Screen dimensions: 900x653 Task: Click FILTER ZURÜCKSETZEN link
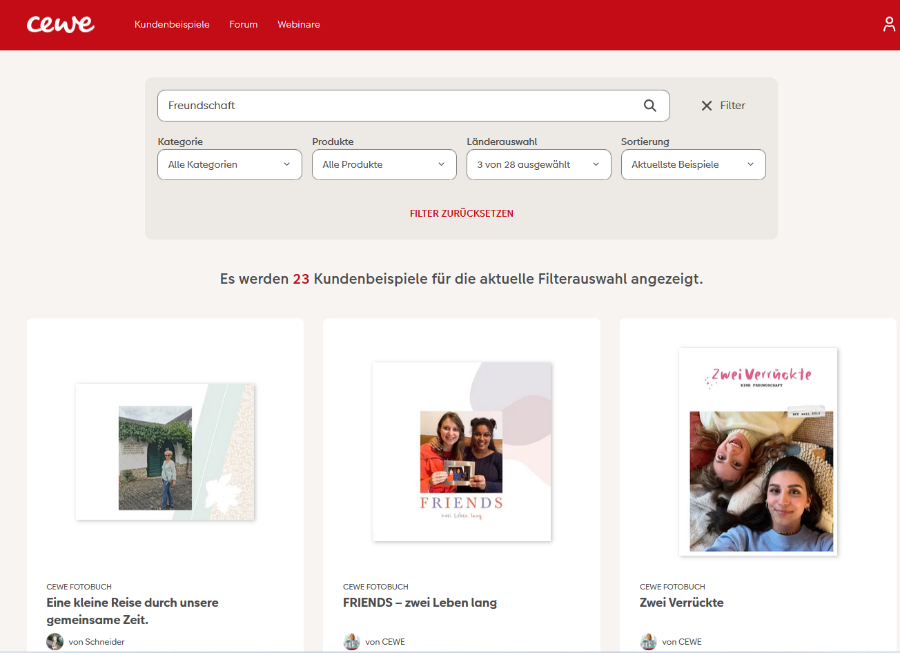[x=461, y=213]
